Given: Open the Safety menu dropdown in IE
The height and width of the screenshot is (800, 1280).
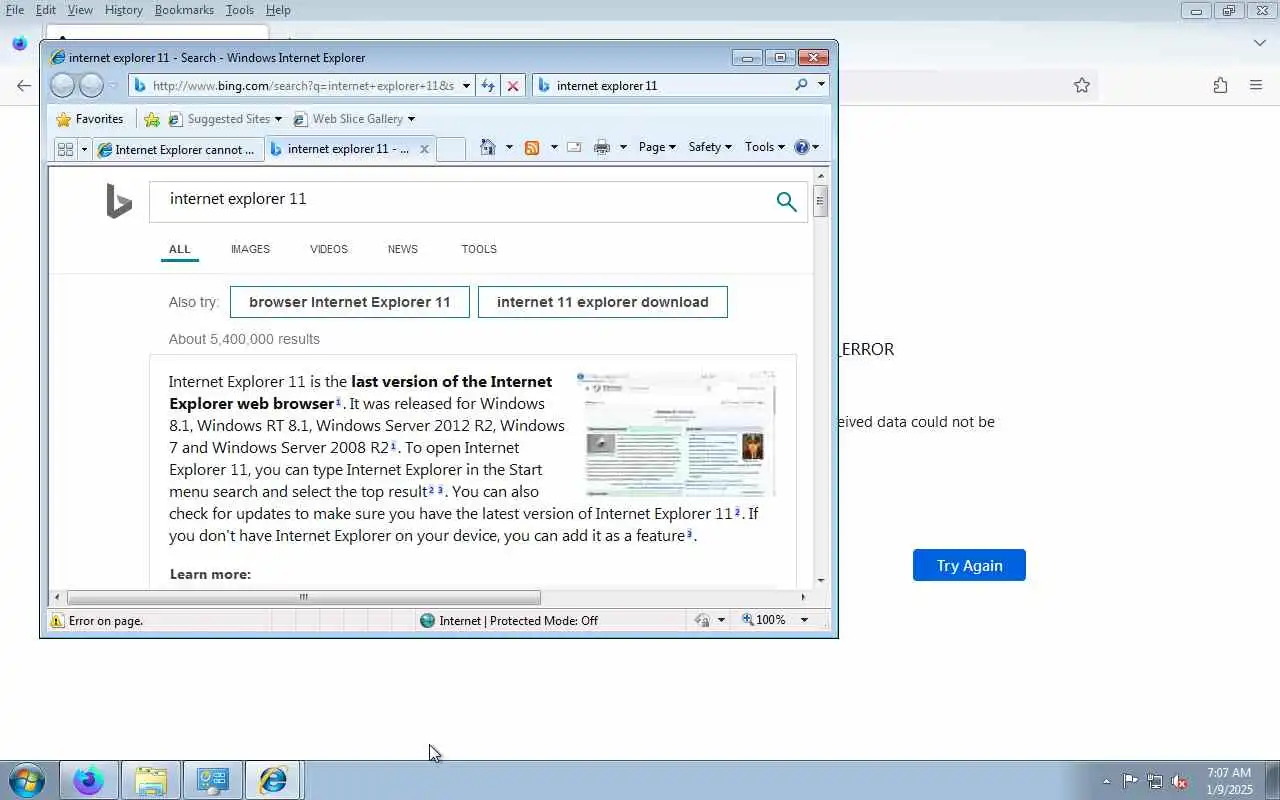Looking at the screenshot, I should (x=709, y=147).
